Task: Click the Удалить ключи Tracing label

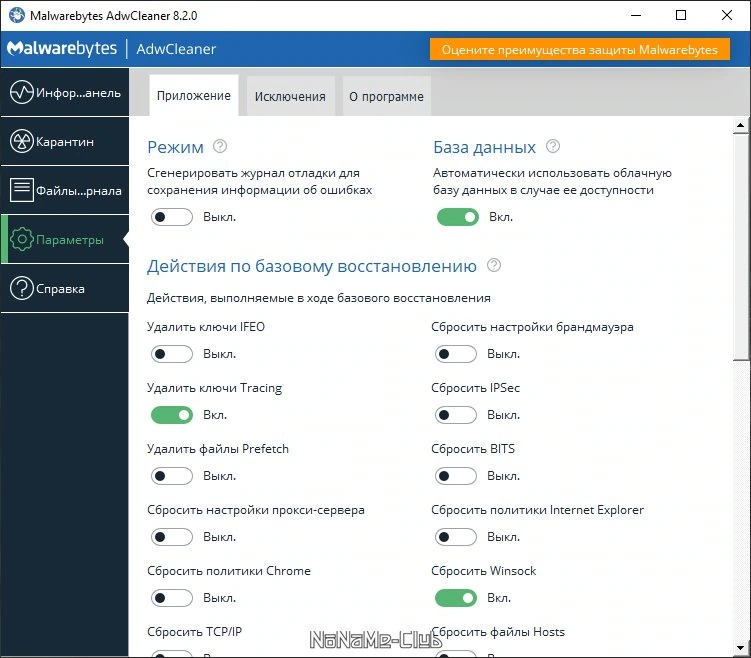Action: click(215, 388)
